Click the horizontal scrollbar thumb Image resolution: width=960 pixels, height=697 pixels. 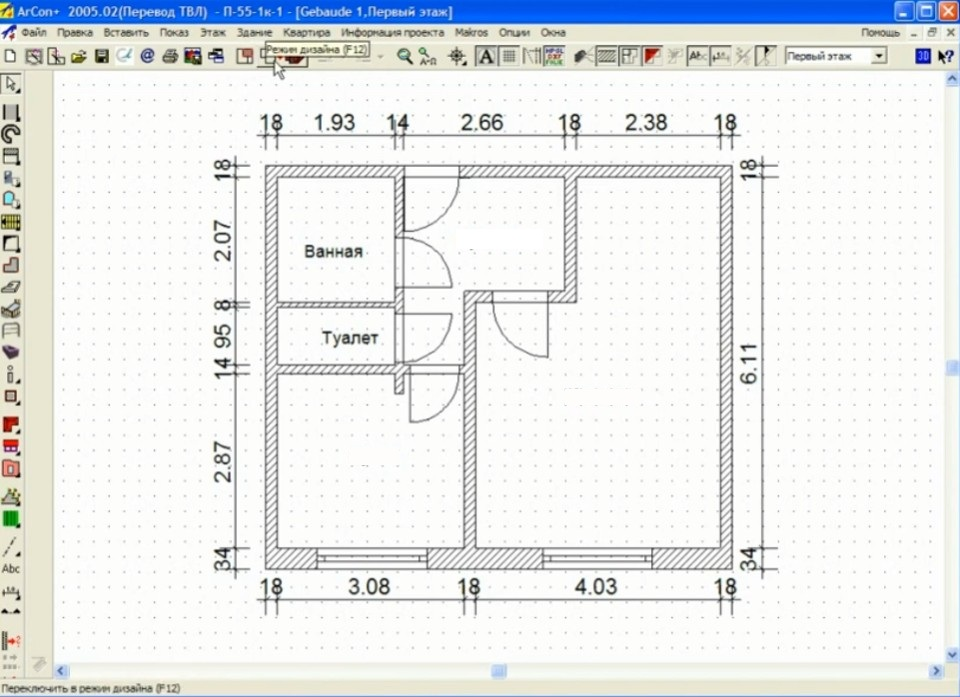(499, 671)
